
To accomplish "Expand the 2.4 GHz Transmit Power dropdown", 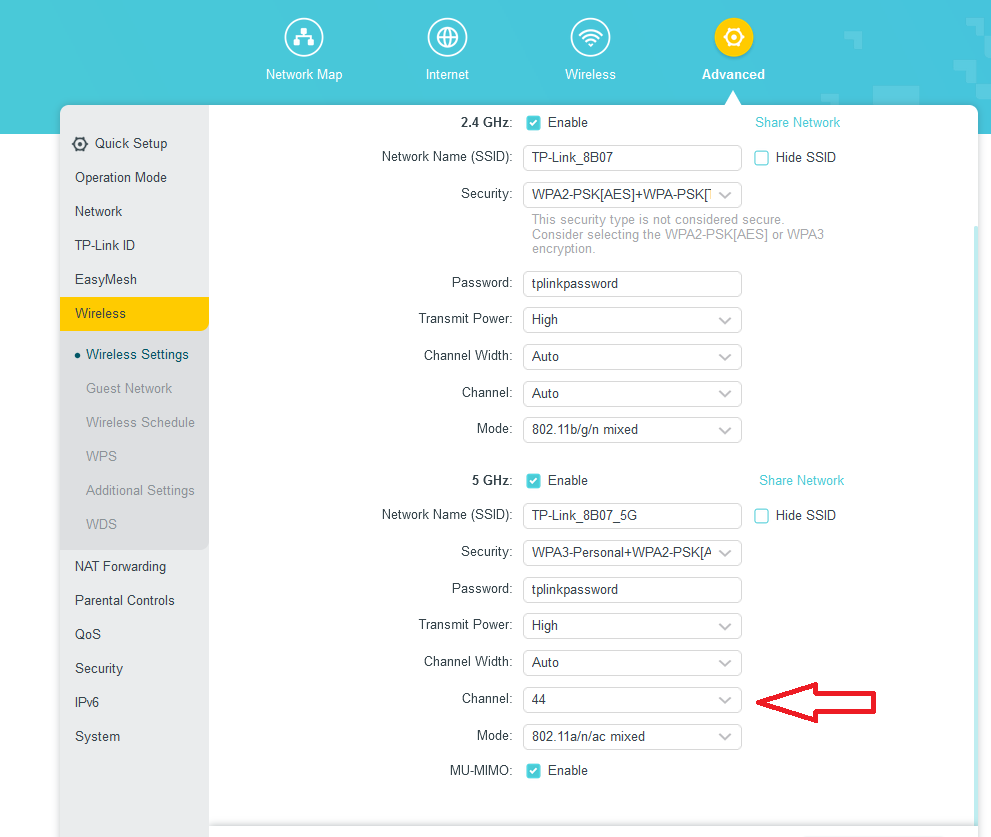I will click(x=632, y=320).
